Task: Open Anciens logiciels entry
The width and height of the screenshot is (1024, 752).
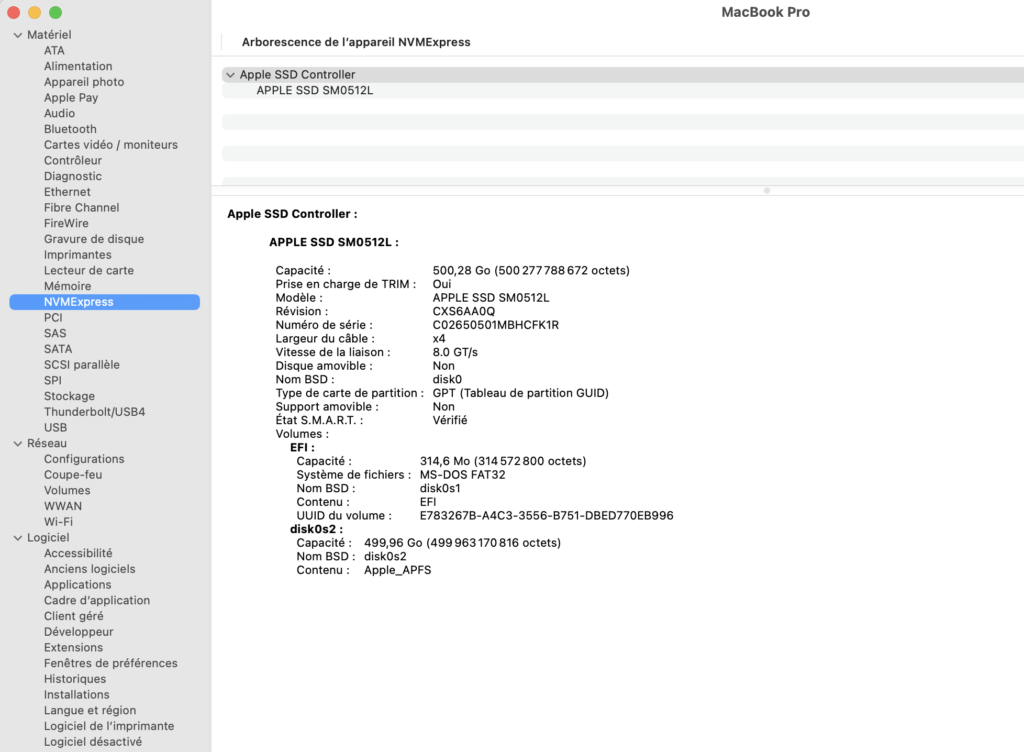Action: click(89, 569)
